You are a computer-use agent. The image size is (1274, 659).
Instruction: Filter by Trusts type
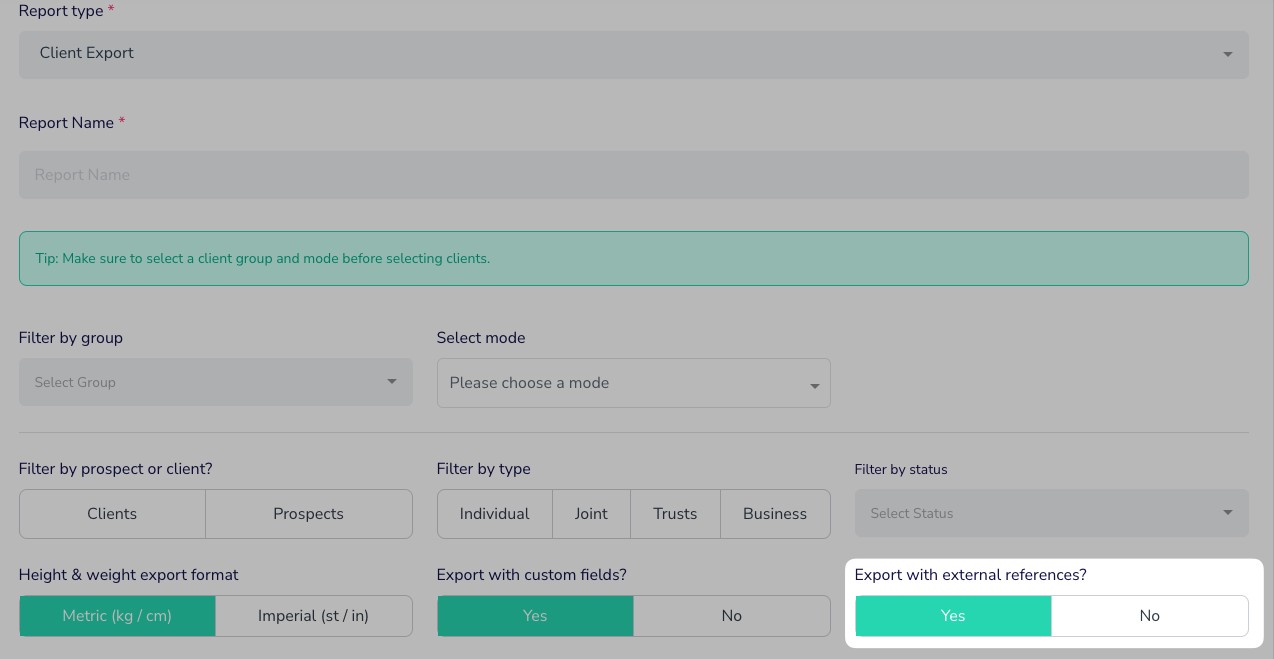click(x=675, y=514)
